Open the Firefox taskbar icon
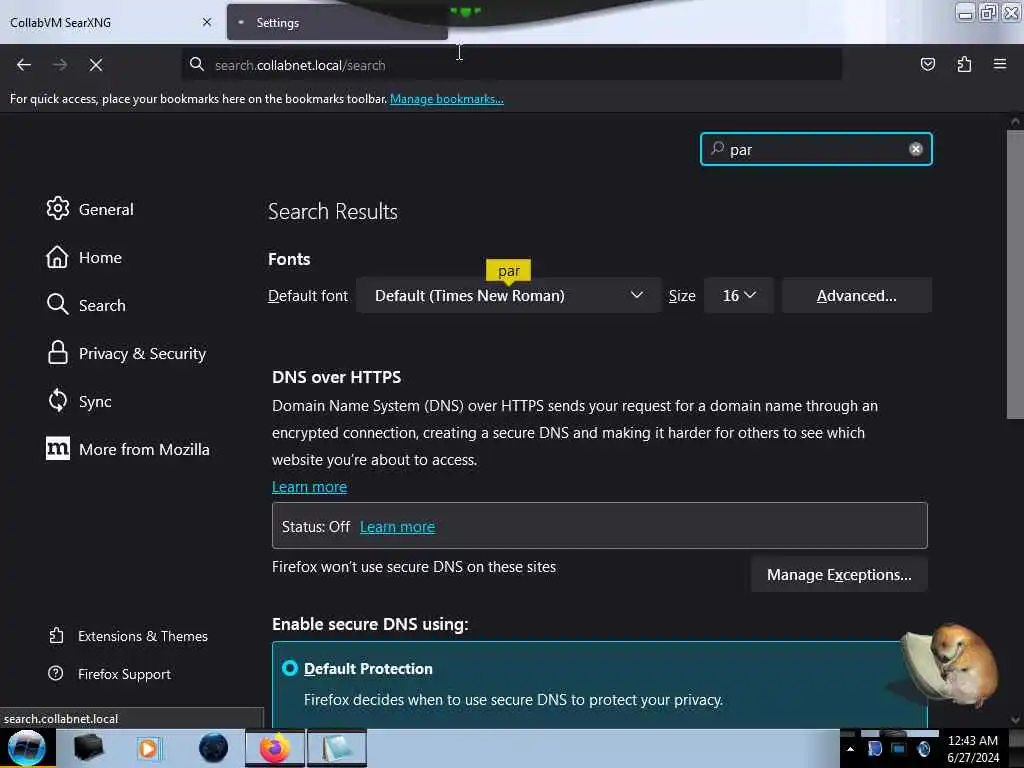 [275, 748]
